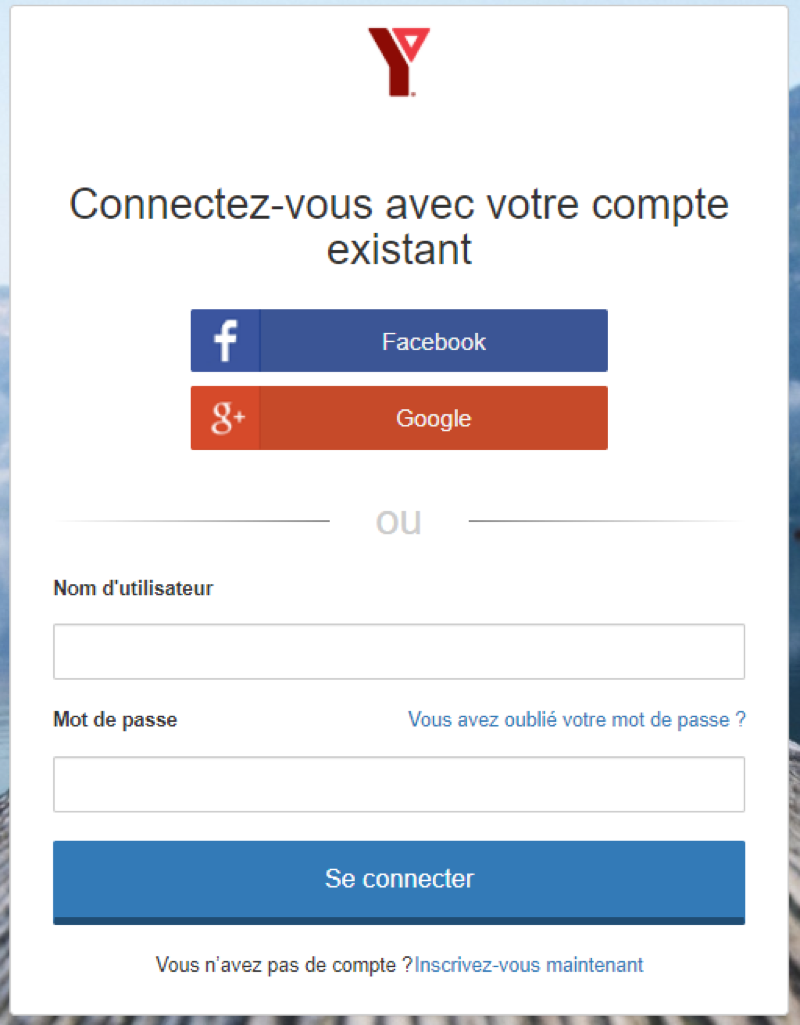Screen dimensions: 800x1025
Task: Open the Inscrivez-vous maintenant link
Action: (529, 965)
